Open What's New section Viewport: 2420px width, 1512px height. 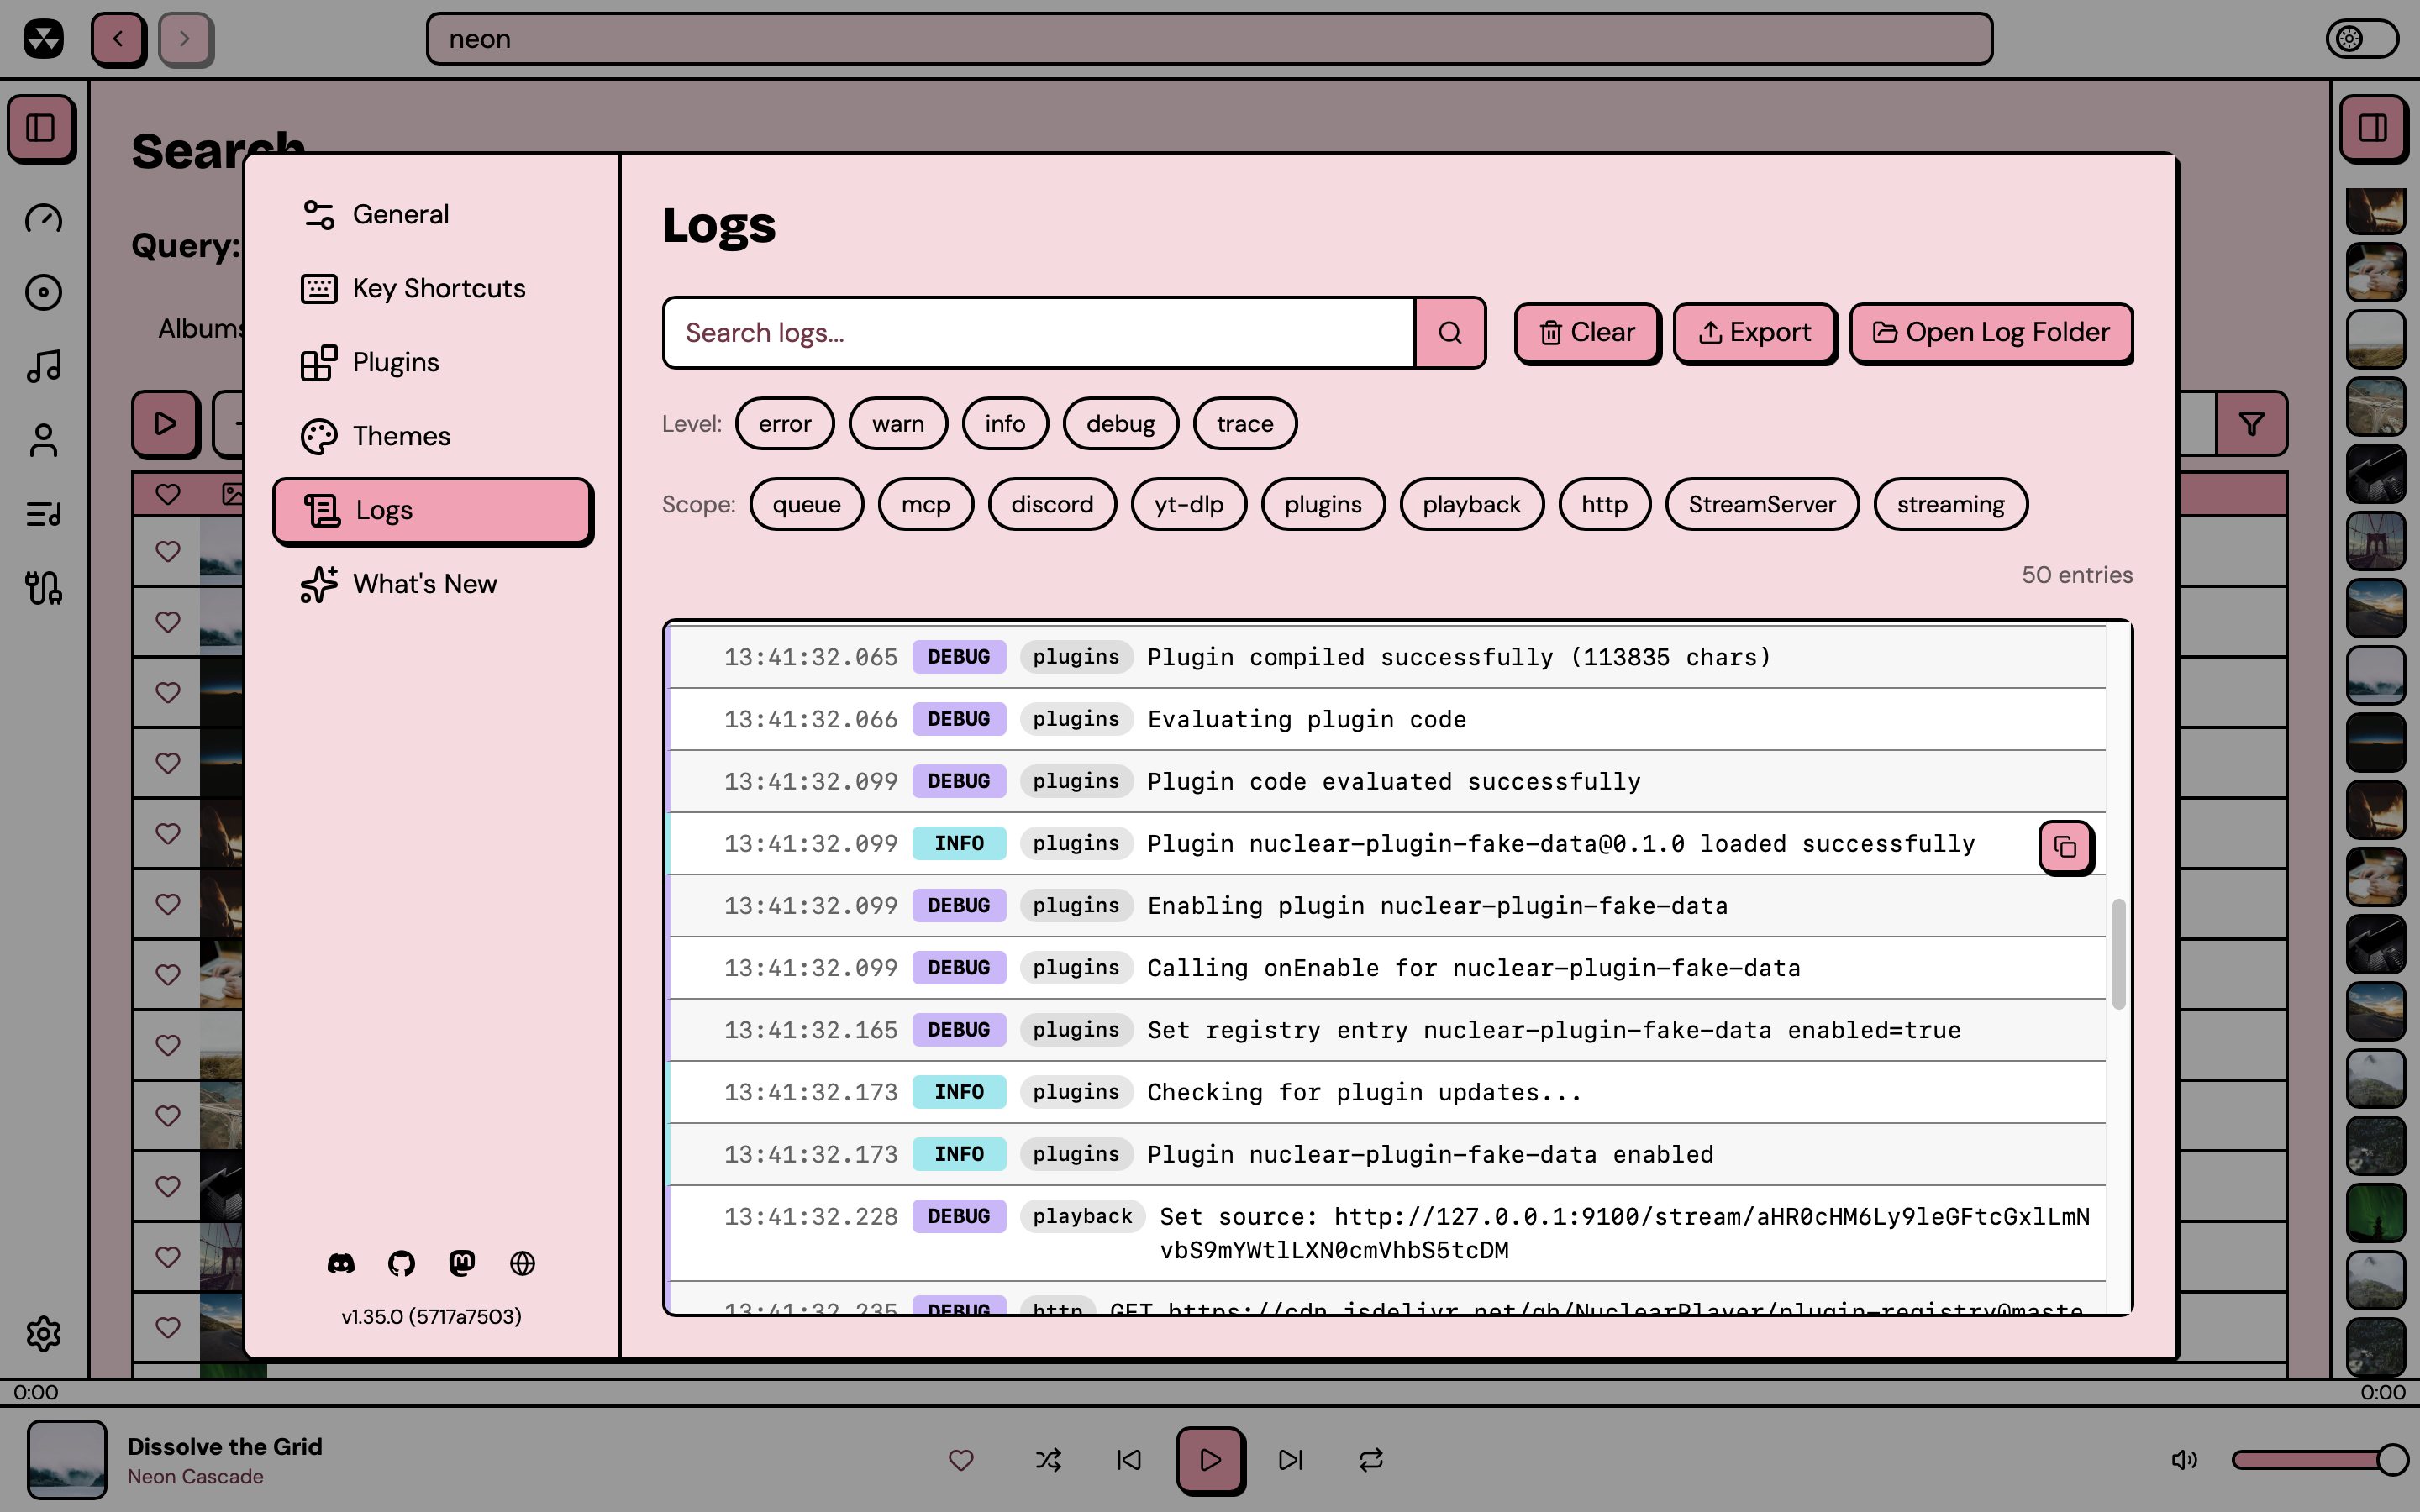tap(433, 584)
